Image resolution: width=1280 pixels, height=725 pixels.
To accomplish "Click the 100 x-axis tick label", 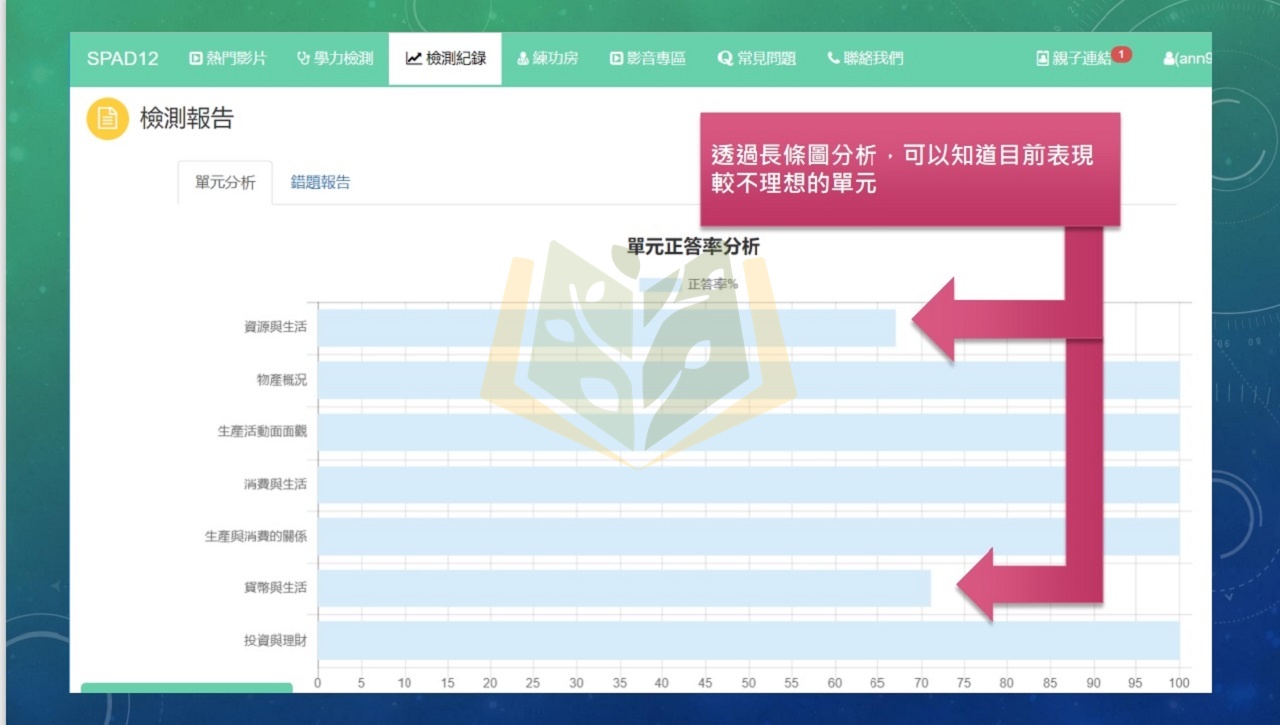I will pos(1180,683).
